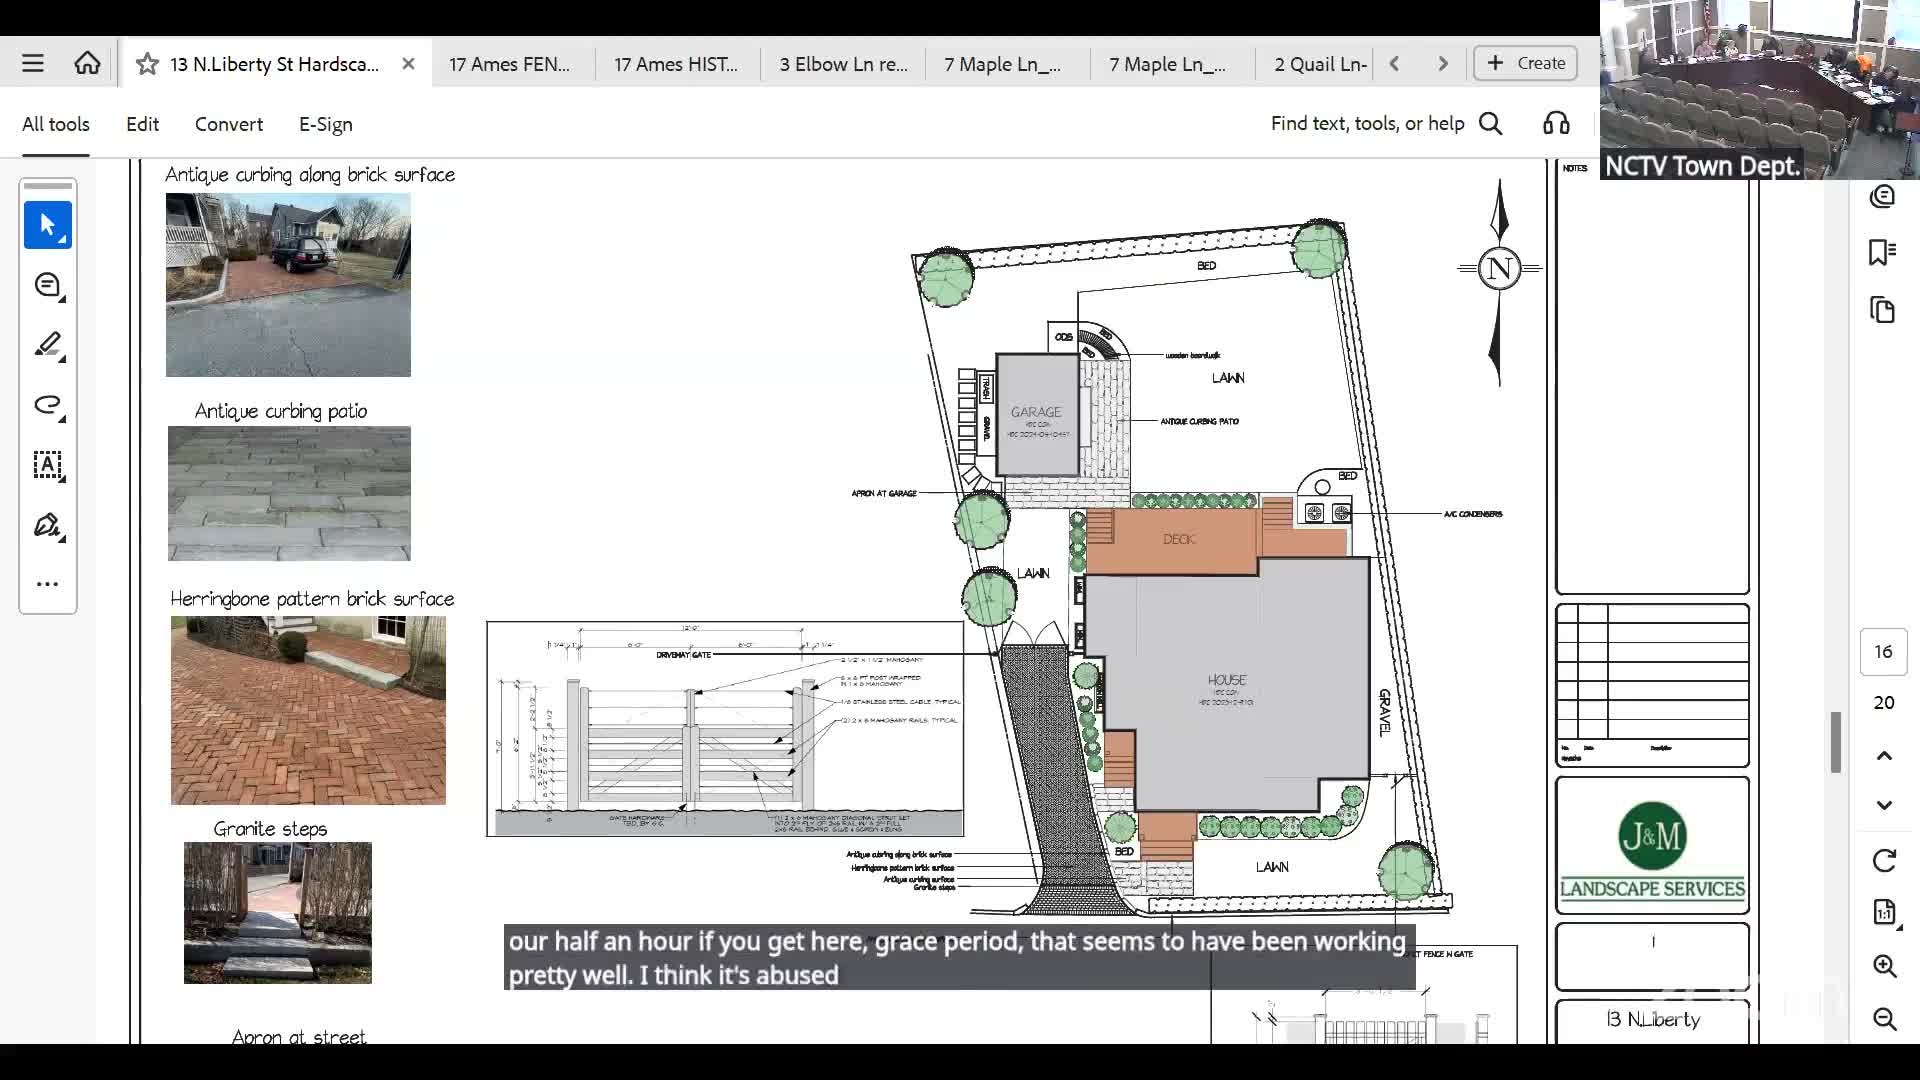This screenshot has width=1920, height=1080.
Task: Select the Highlight tool
Action: 47,345
